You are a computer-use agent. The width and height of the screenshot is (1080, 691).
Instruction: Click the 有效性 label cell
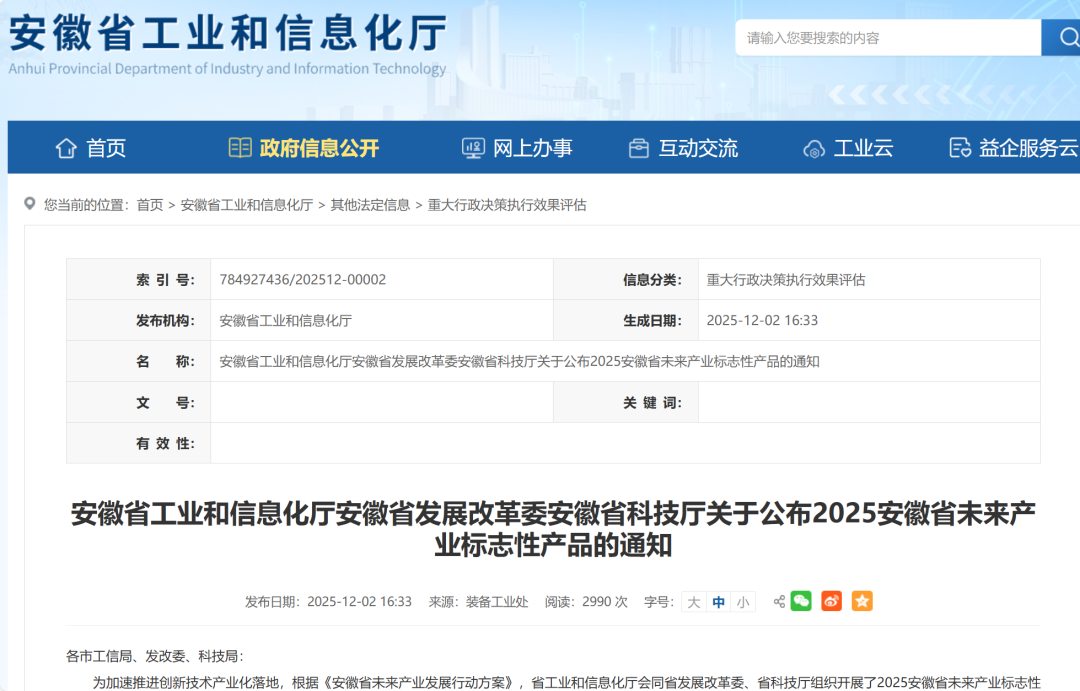coord(138,443)
